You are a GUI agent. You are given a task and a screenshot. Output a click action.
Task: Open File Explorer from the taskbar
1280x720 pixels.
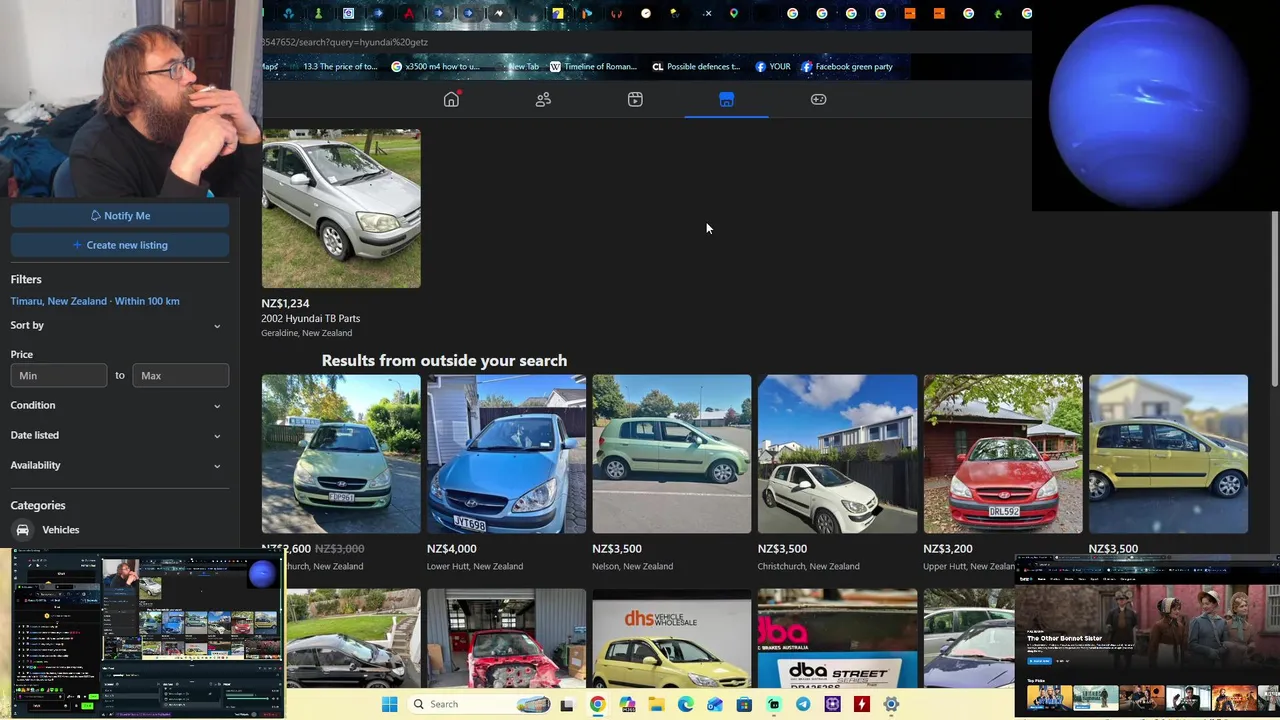656,704
